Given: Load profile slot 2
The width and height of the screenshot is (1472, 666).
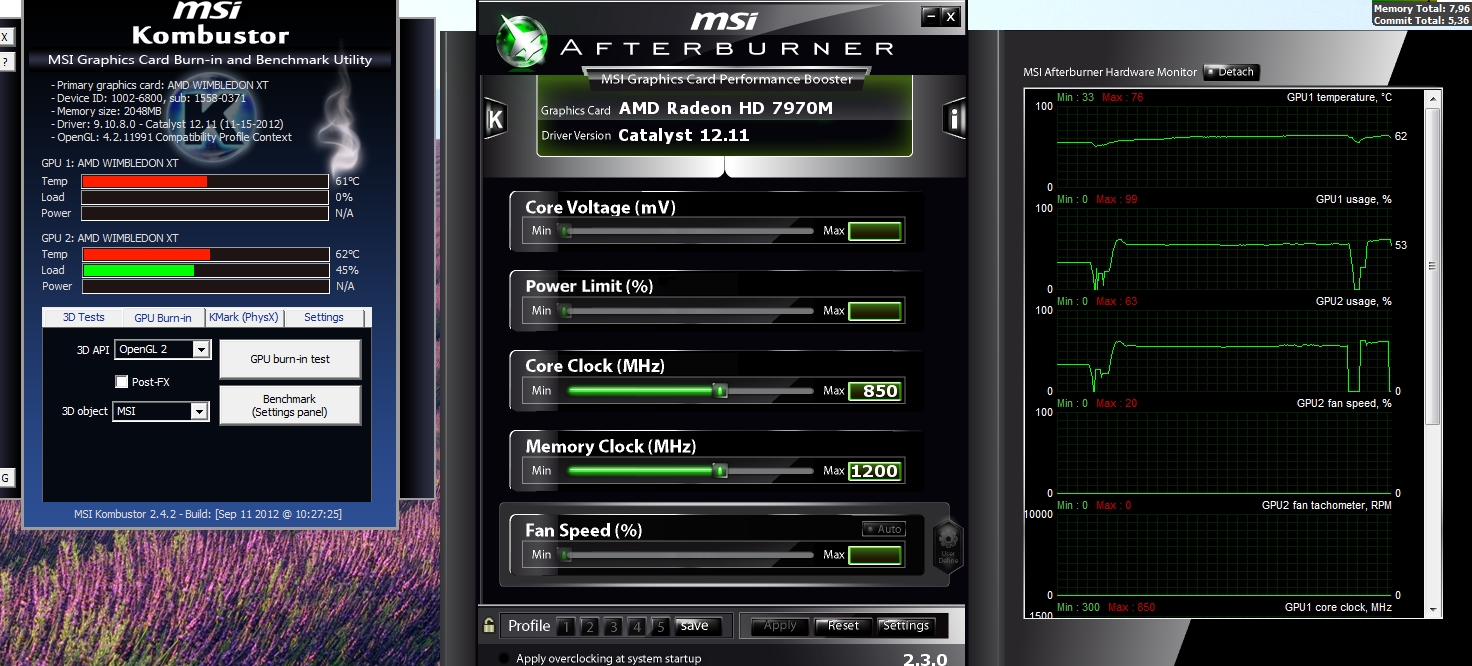Looking at the screenshot, I should (589, 627).
